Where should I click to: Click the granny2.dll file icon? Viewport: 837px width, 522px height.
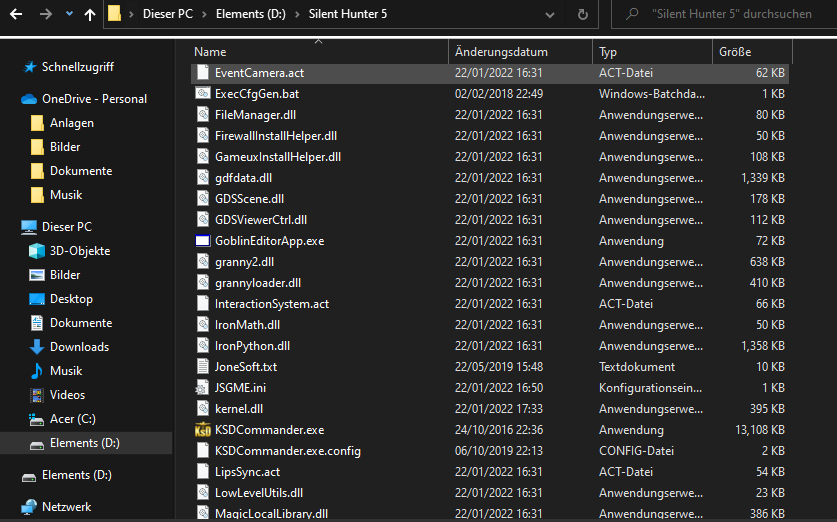(x=203, y=262)
